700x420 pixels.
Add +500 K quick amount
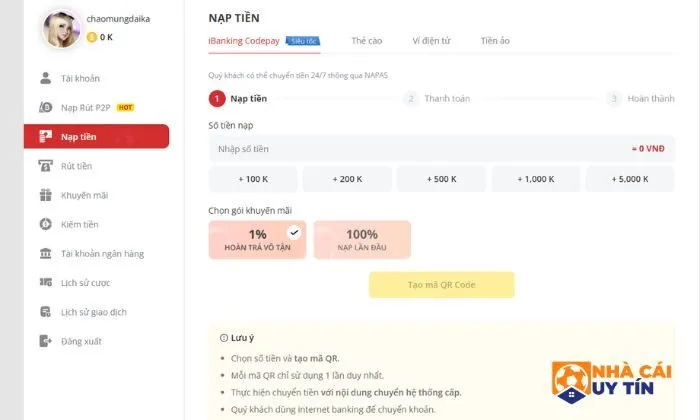pyautogui.click(x=442, y=179)
